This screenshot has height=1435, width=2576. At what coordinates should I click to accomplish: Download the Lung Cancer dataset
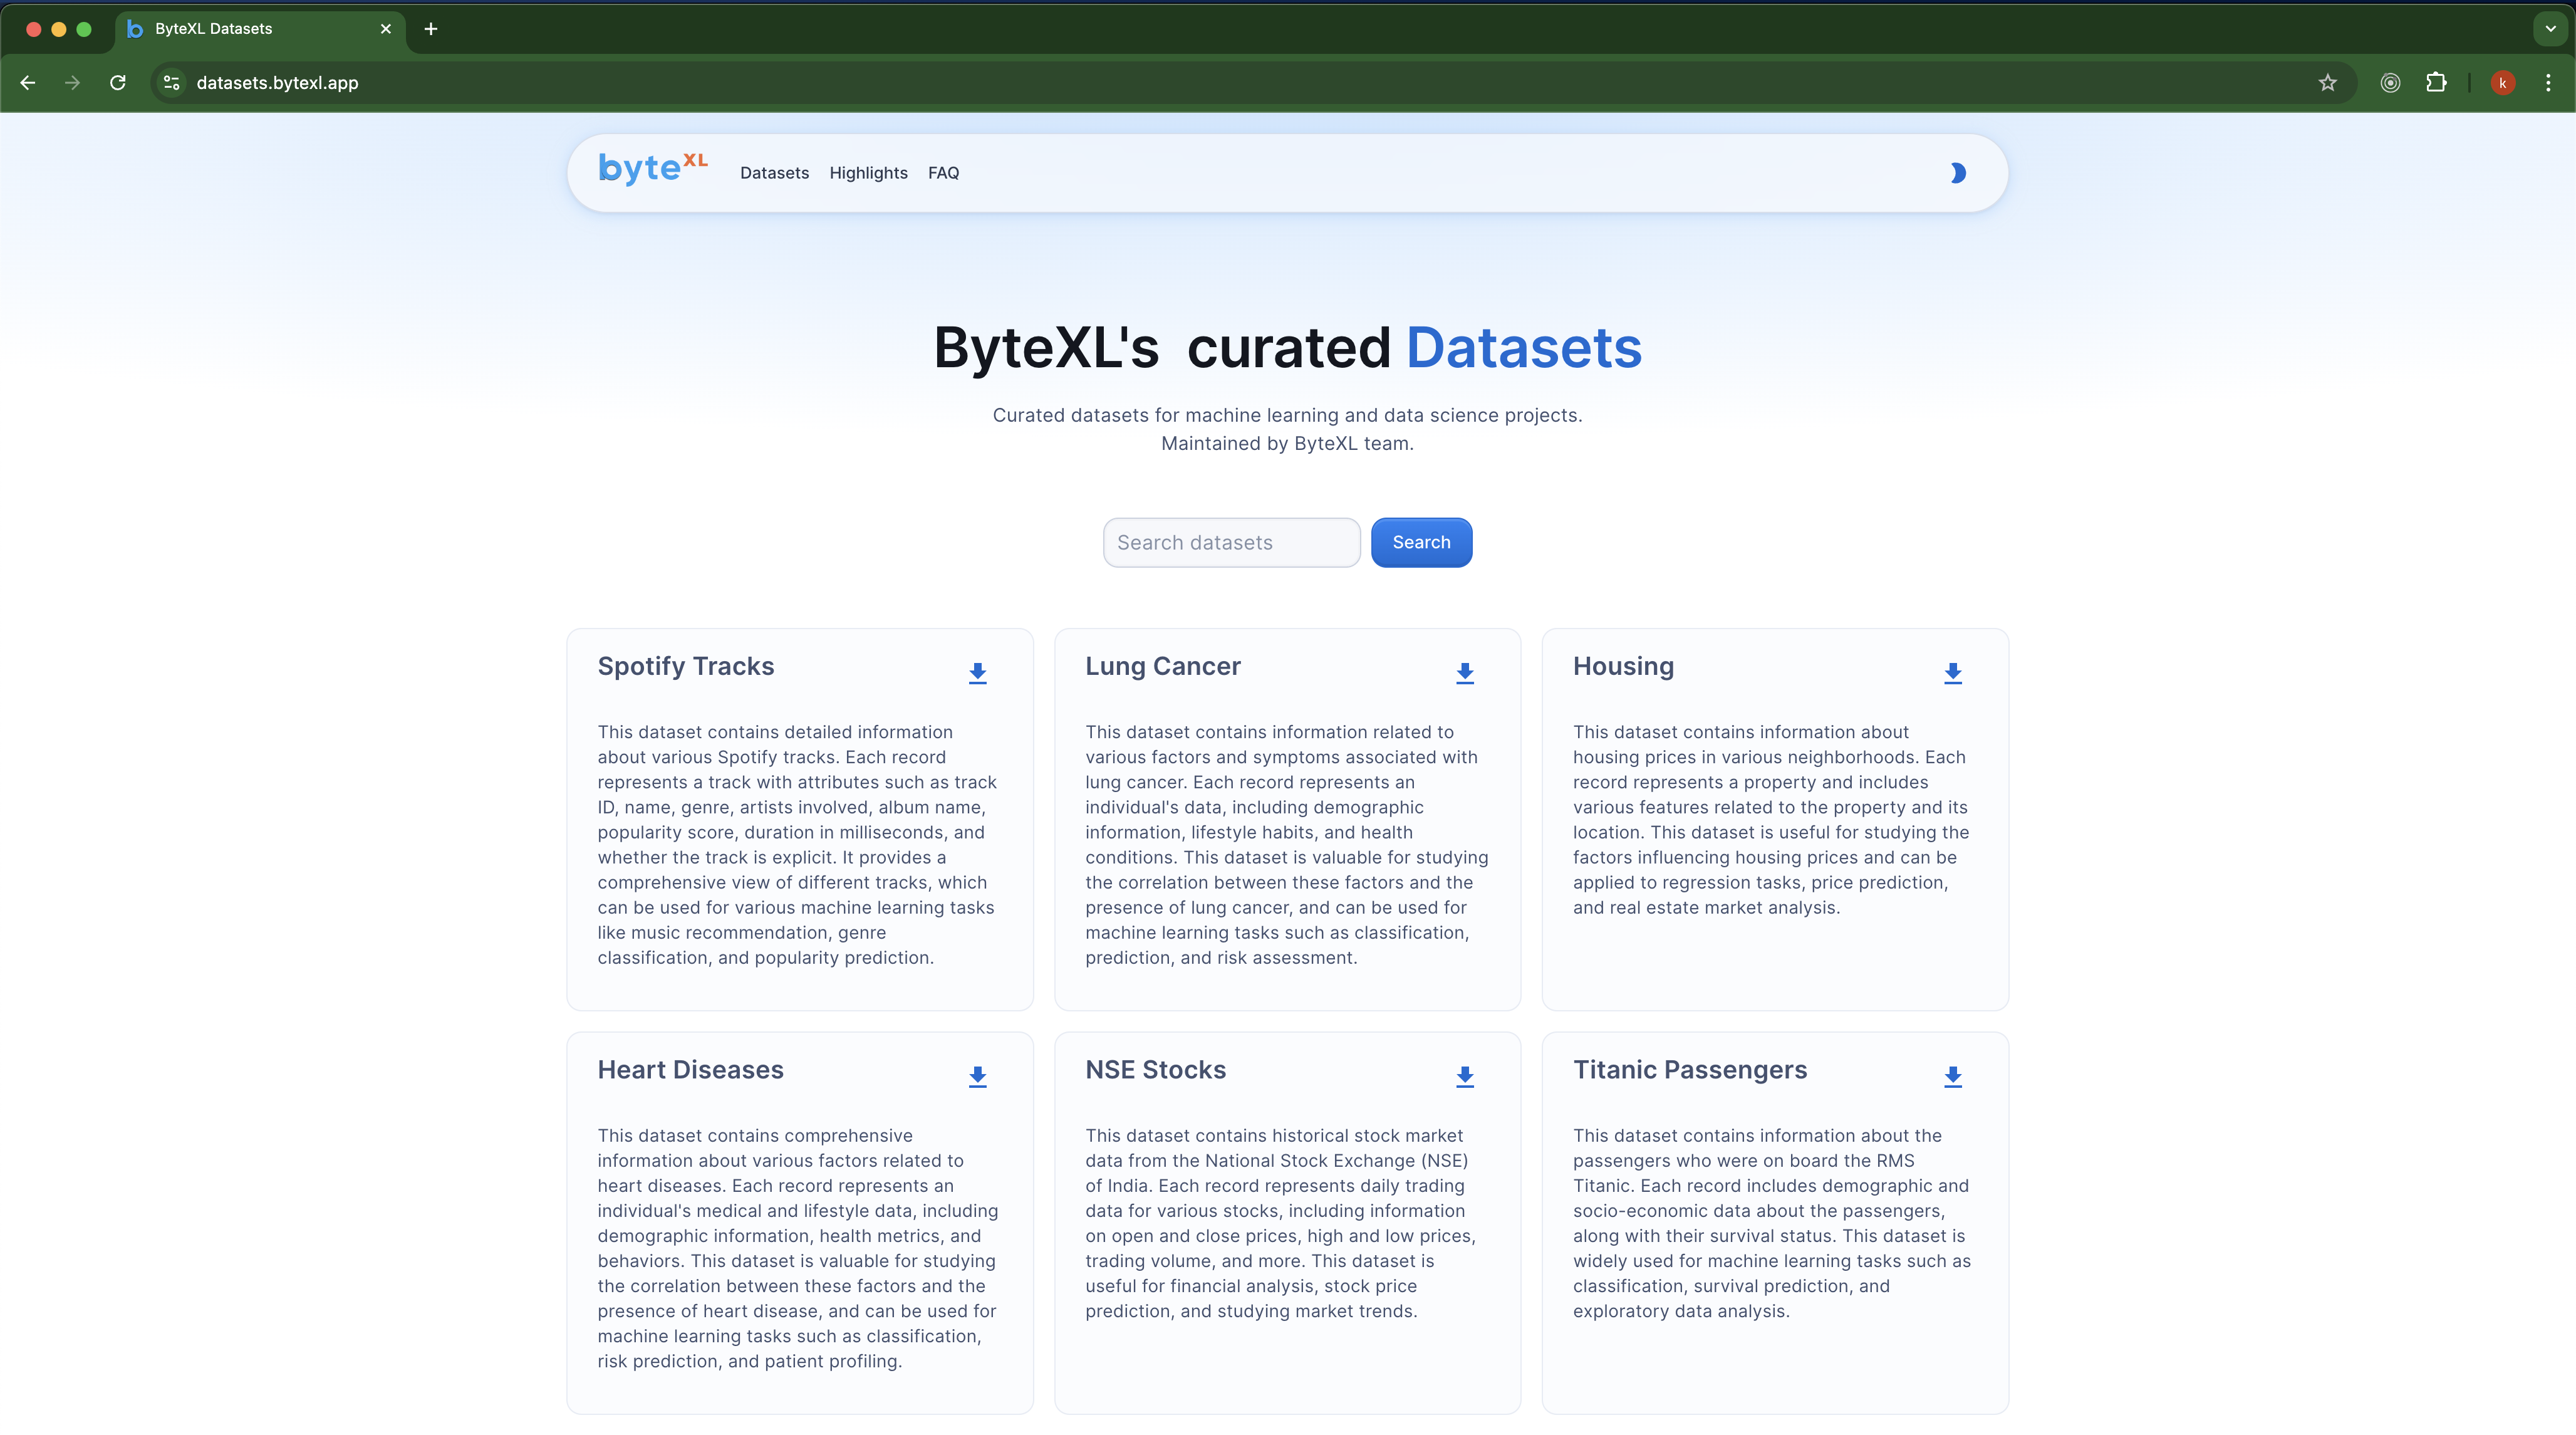[1464, 673]
